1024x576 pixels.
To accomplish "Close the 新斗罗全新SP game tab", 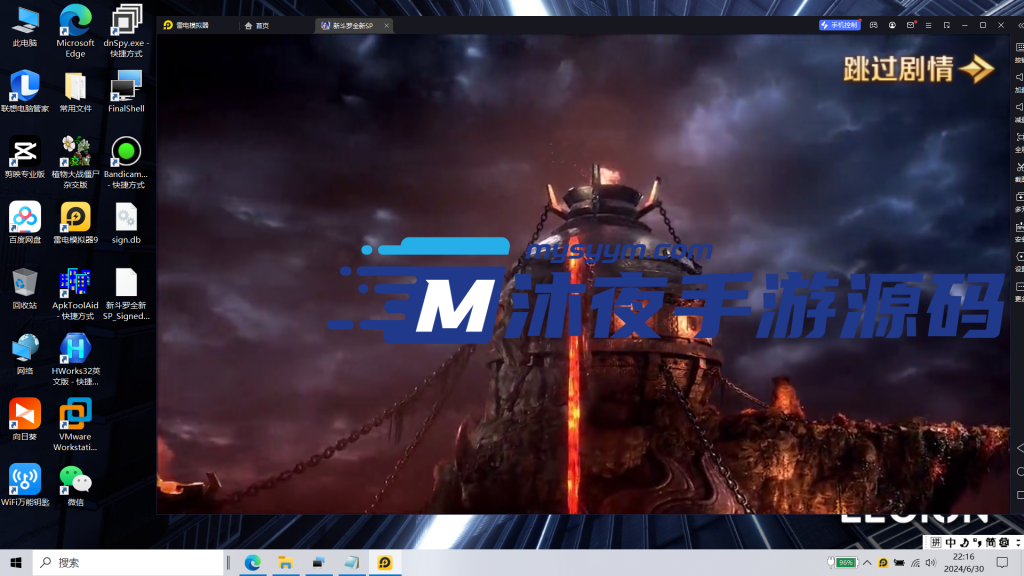I will [x=387, y=25].
